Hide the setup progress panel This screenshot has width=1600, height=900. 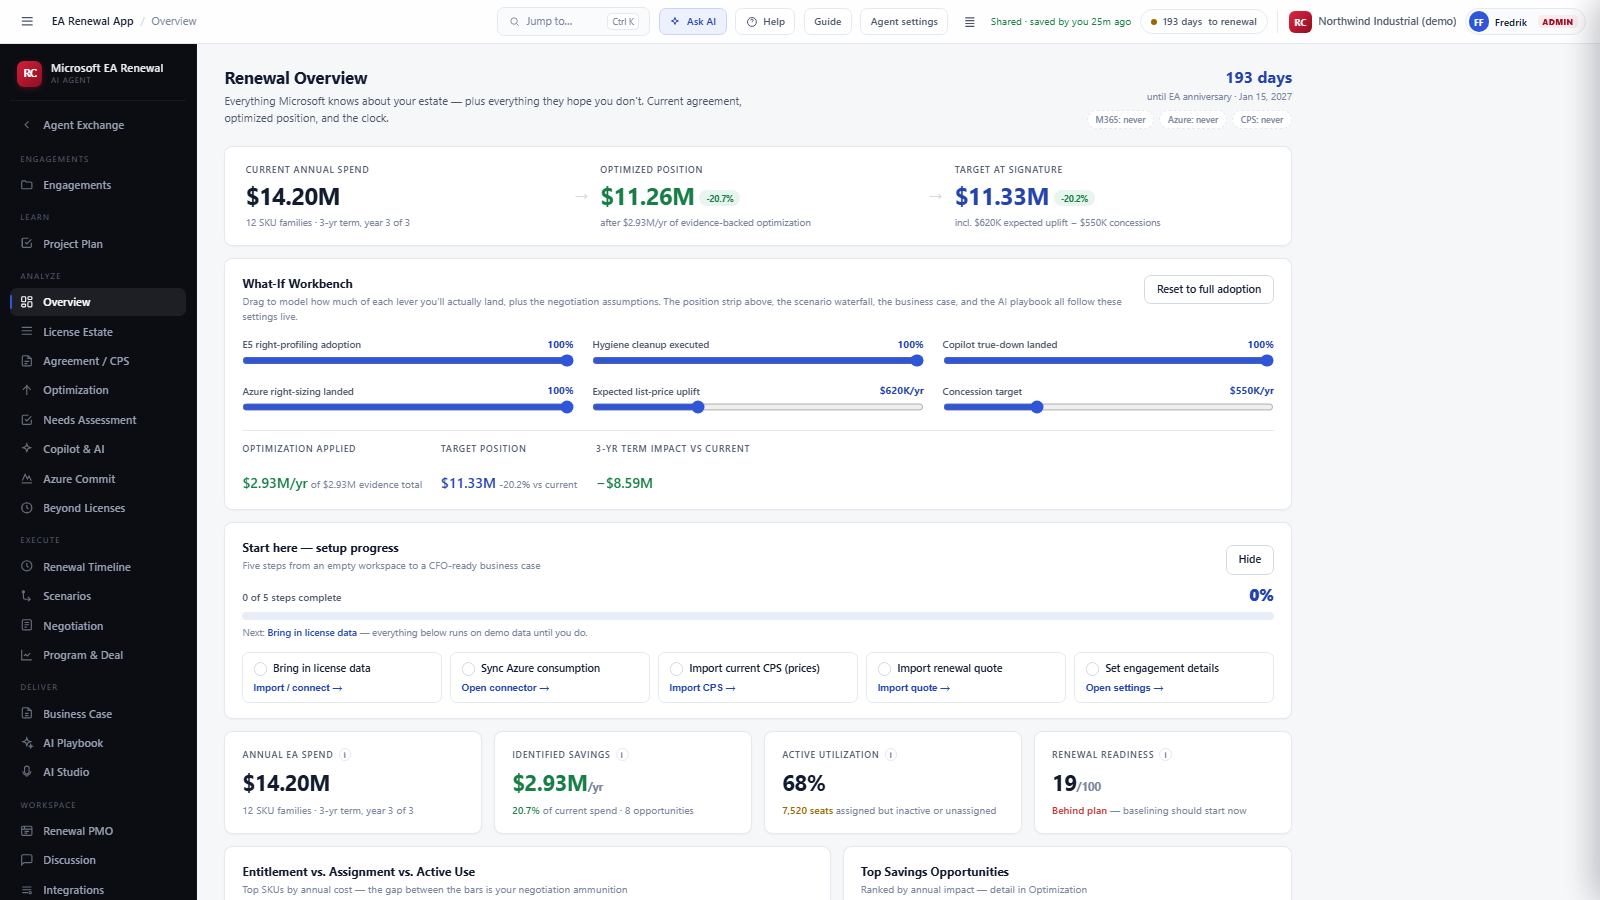pos(1249,559)
